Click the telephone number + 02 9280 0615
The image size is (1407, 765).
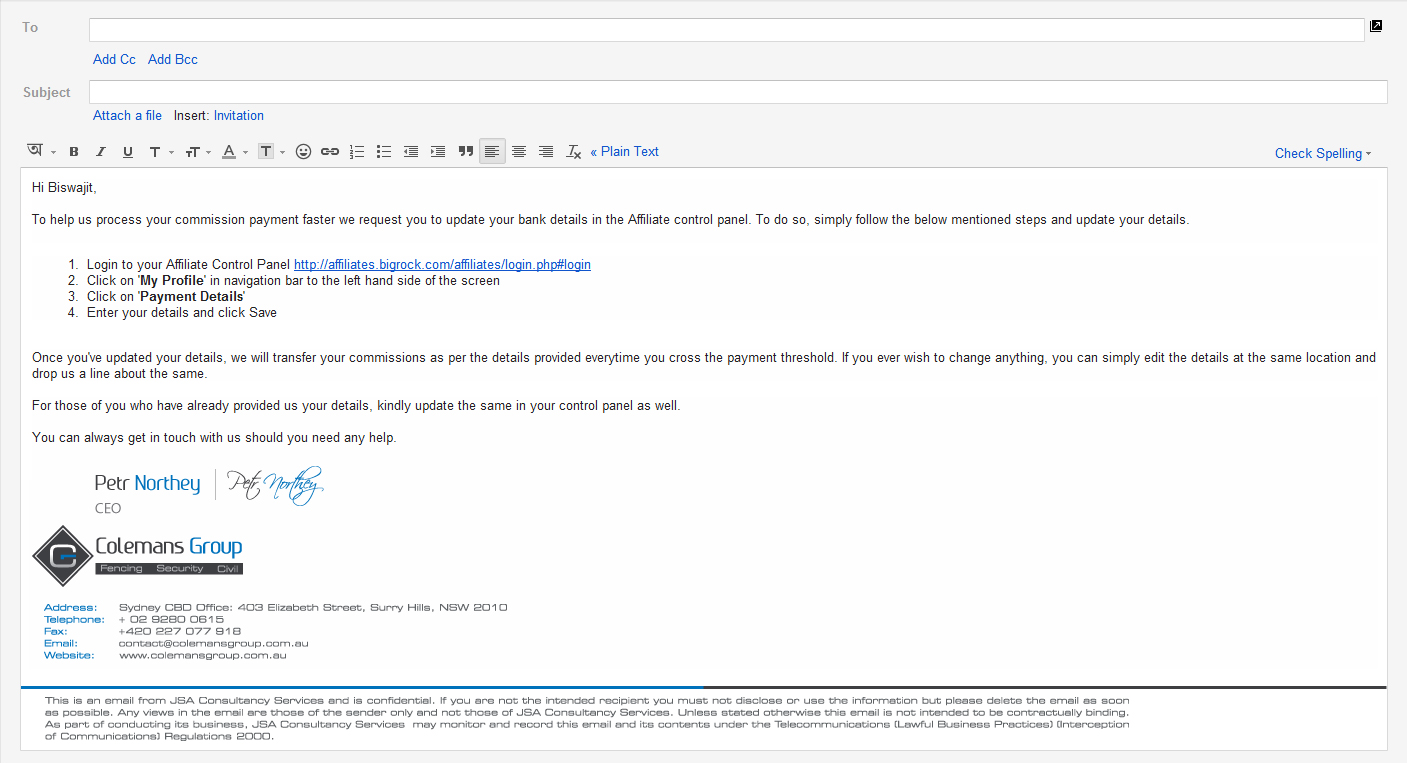coord(171,620)
